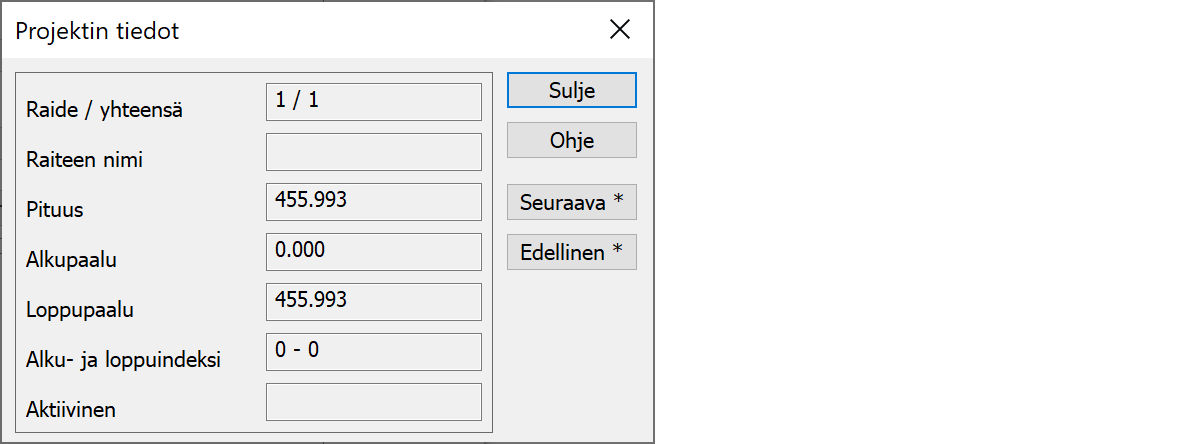This screenshot has width=1200, height=444.
Task: Go to previous track with Edellinen
Action: 571,252
